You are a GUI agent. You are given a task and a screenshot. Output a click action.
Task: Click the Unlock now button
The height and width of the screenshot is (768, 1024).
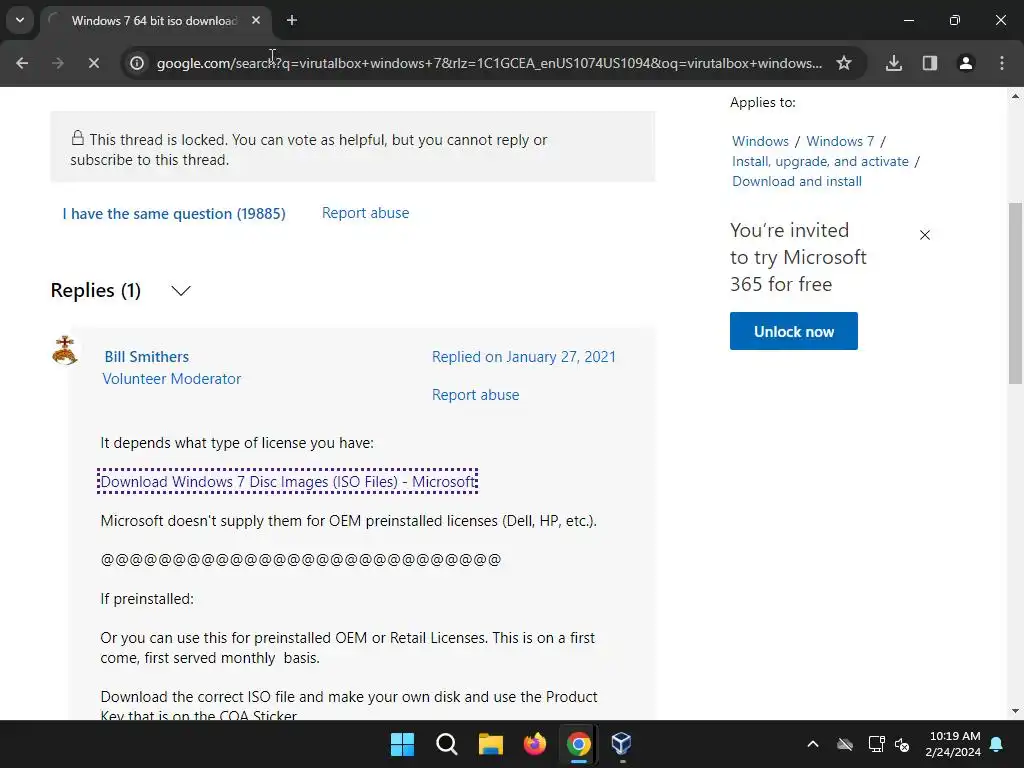[x=793, y=331]
